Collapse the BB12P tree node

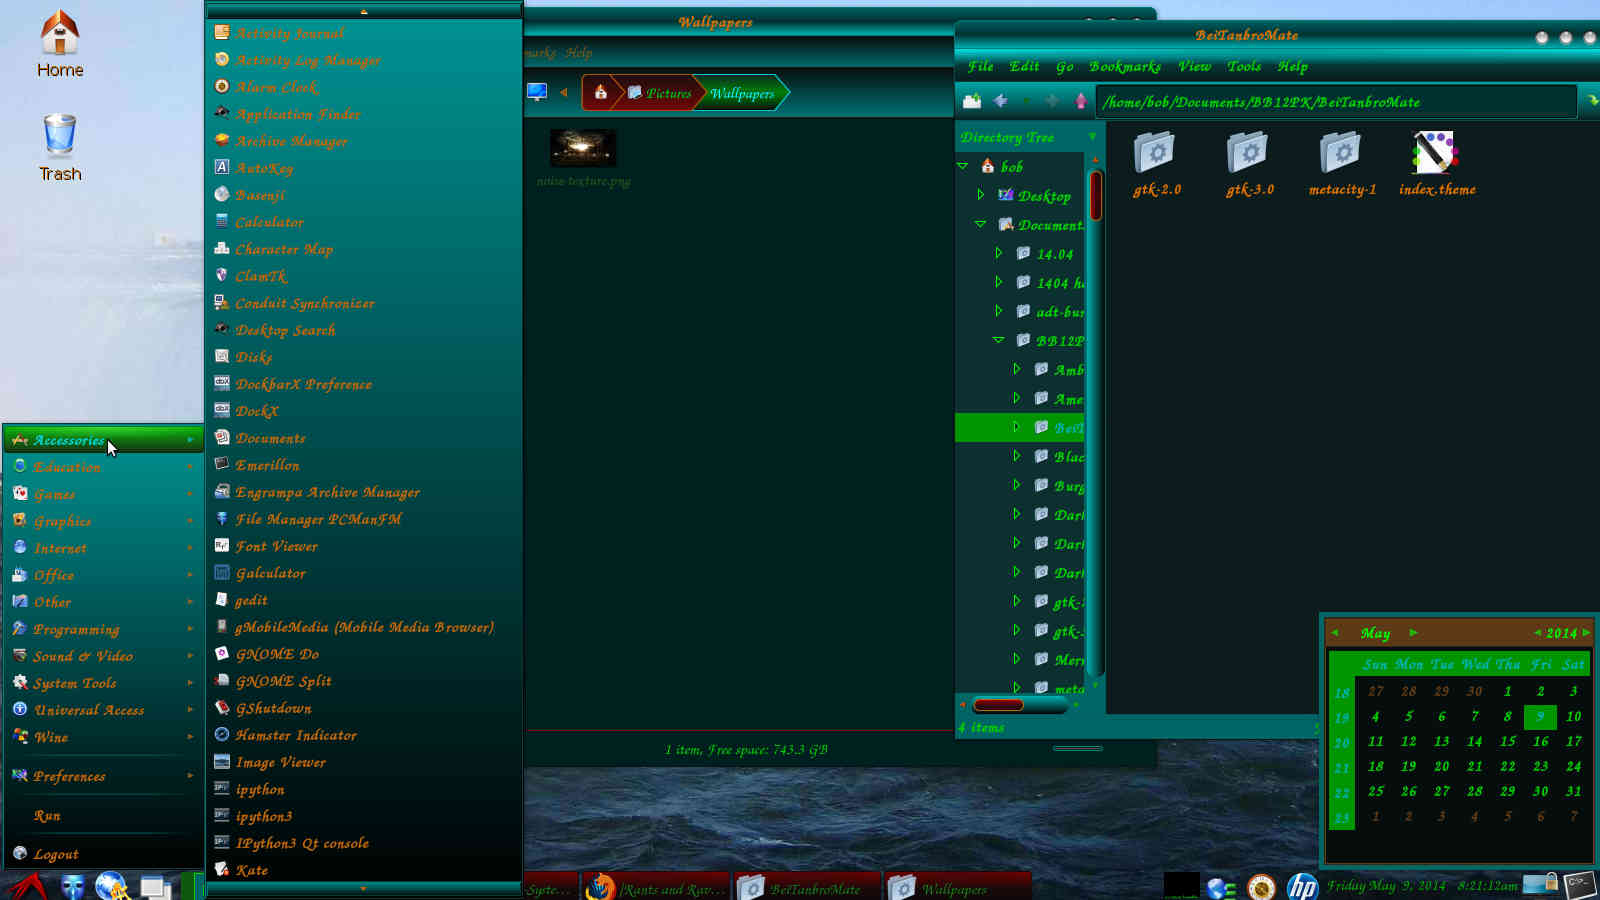998,340
